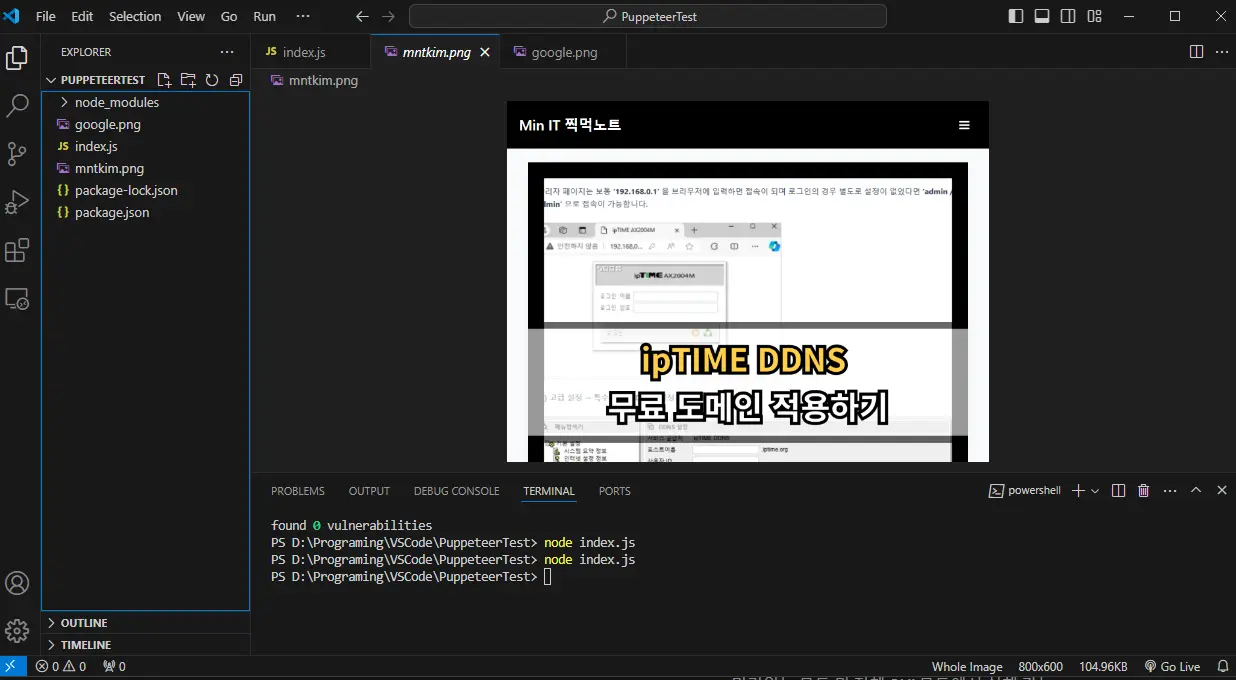The image size is (1236, 680).
Task: Select mntkim.png in the file tree
Action: (145, 168)
